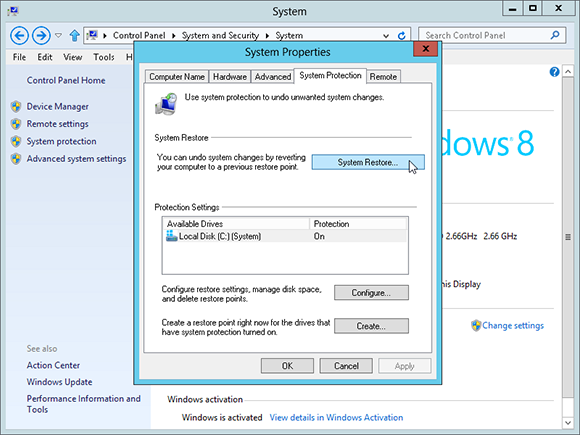Click Cancel in System Properties
580x435 pixels.
click(346, 366)
